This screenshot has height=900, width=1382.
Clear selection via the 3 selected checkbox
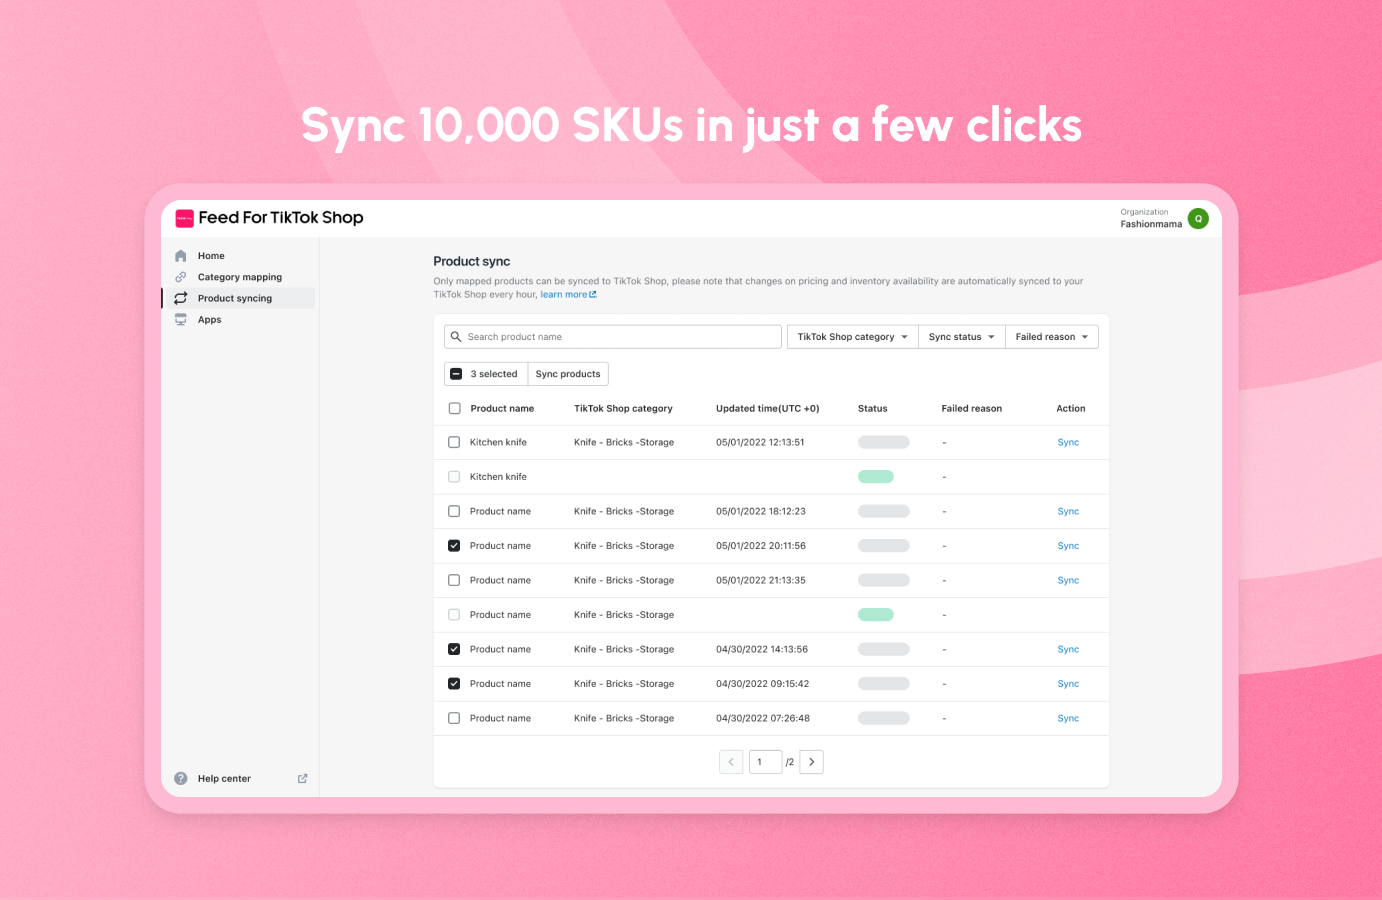click(x=456, y=374)
